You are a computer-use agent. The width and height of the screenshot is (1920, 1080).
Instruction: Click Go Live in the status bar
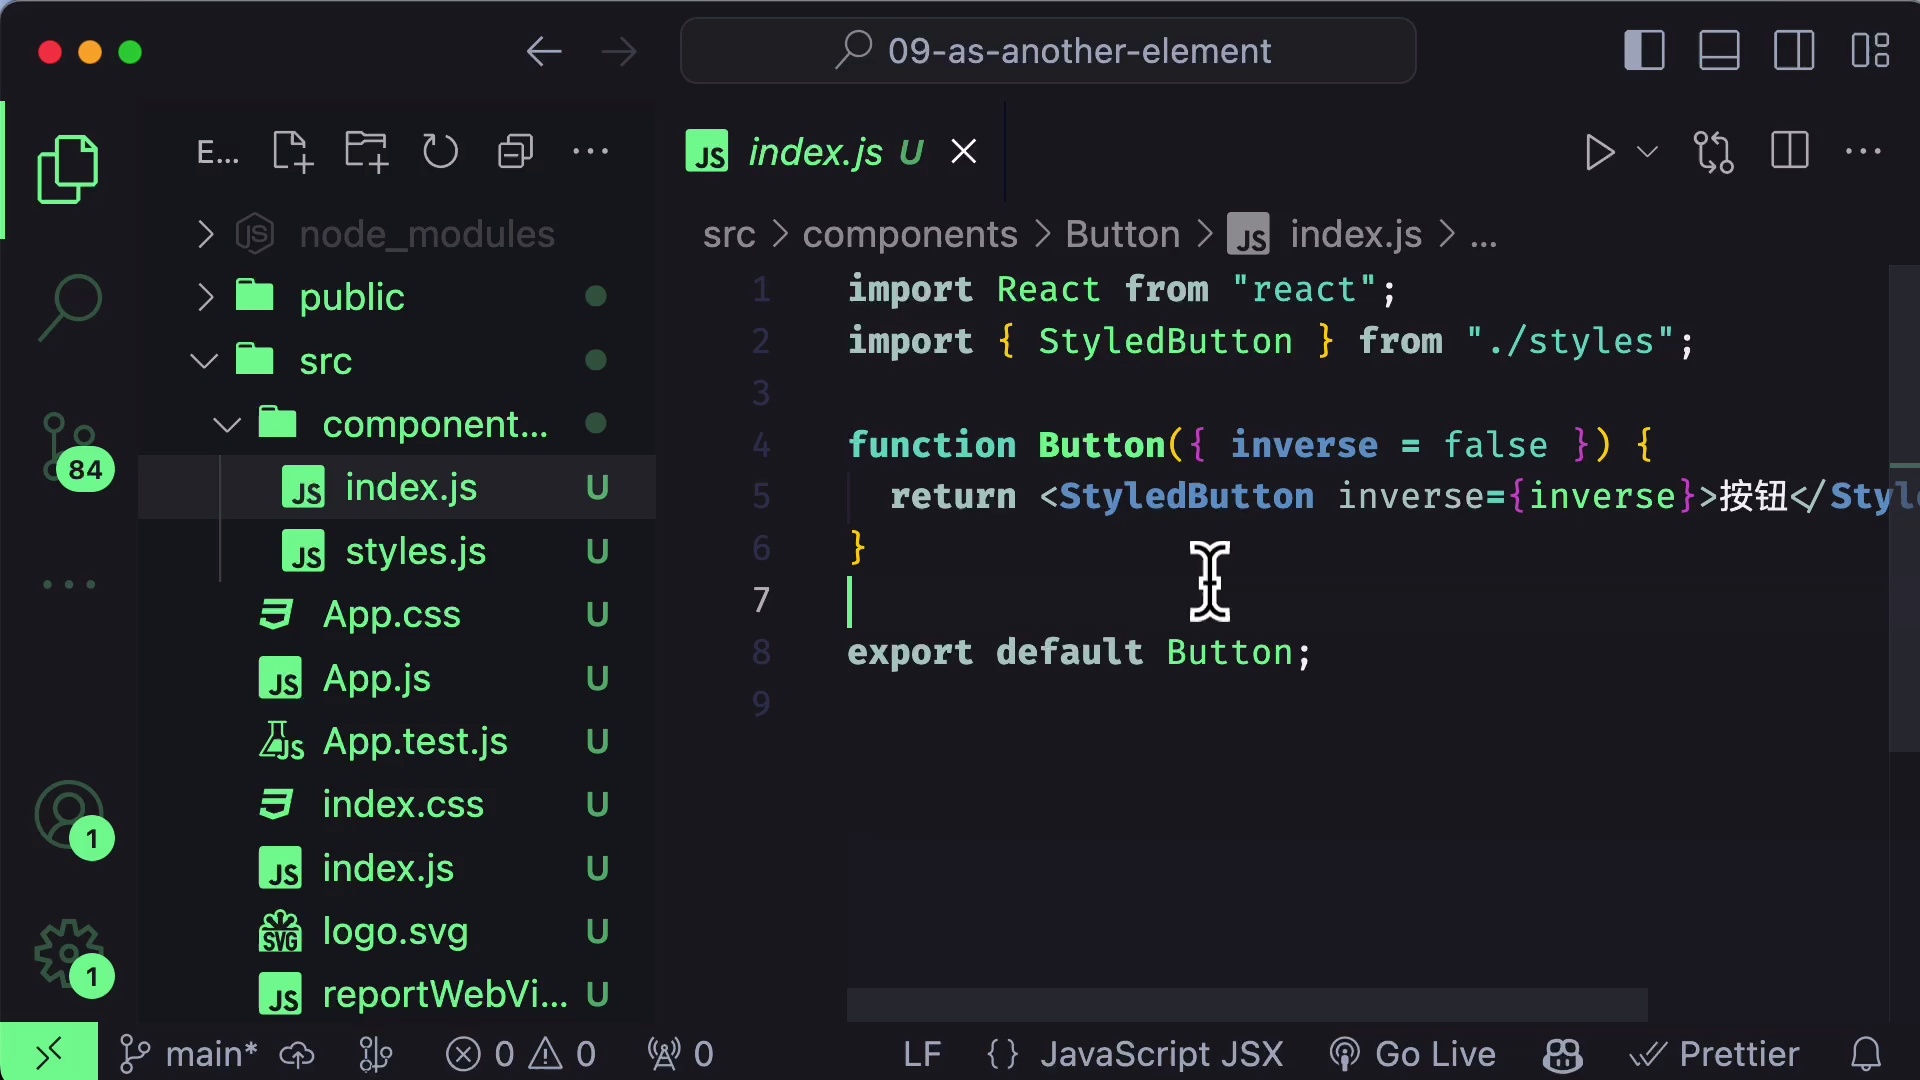click(1413, 1054)
